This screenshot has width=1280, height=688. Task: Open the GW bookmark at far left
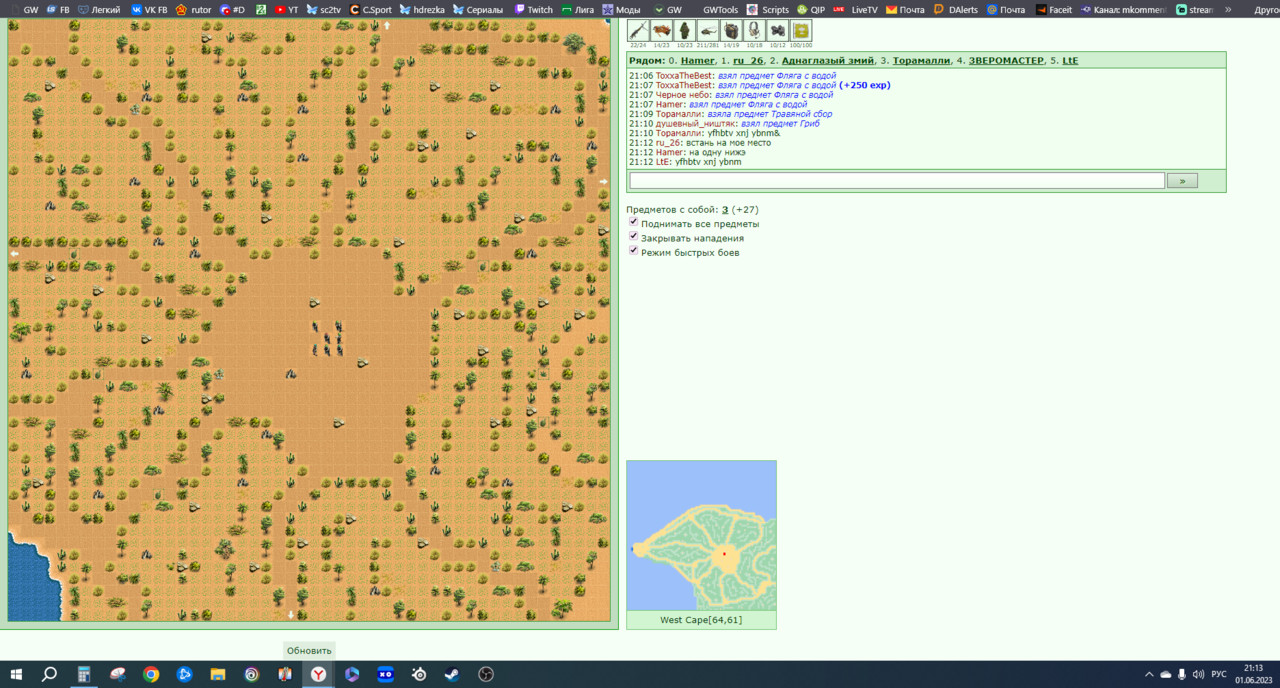tap(23, 9)
